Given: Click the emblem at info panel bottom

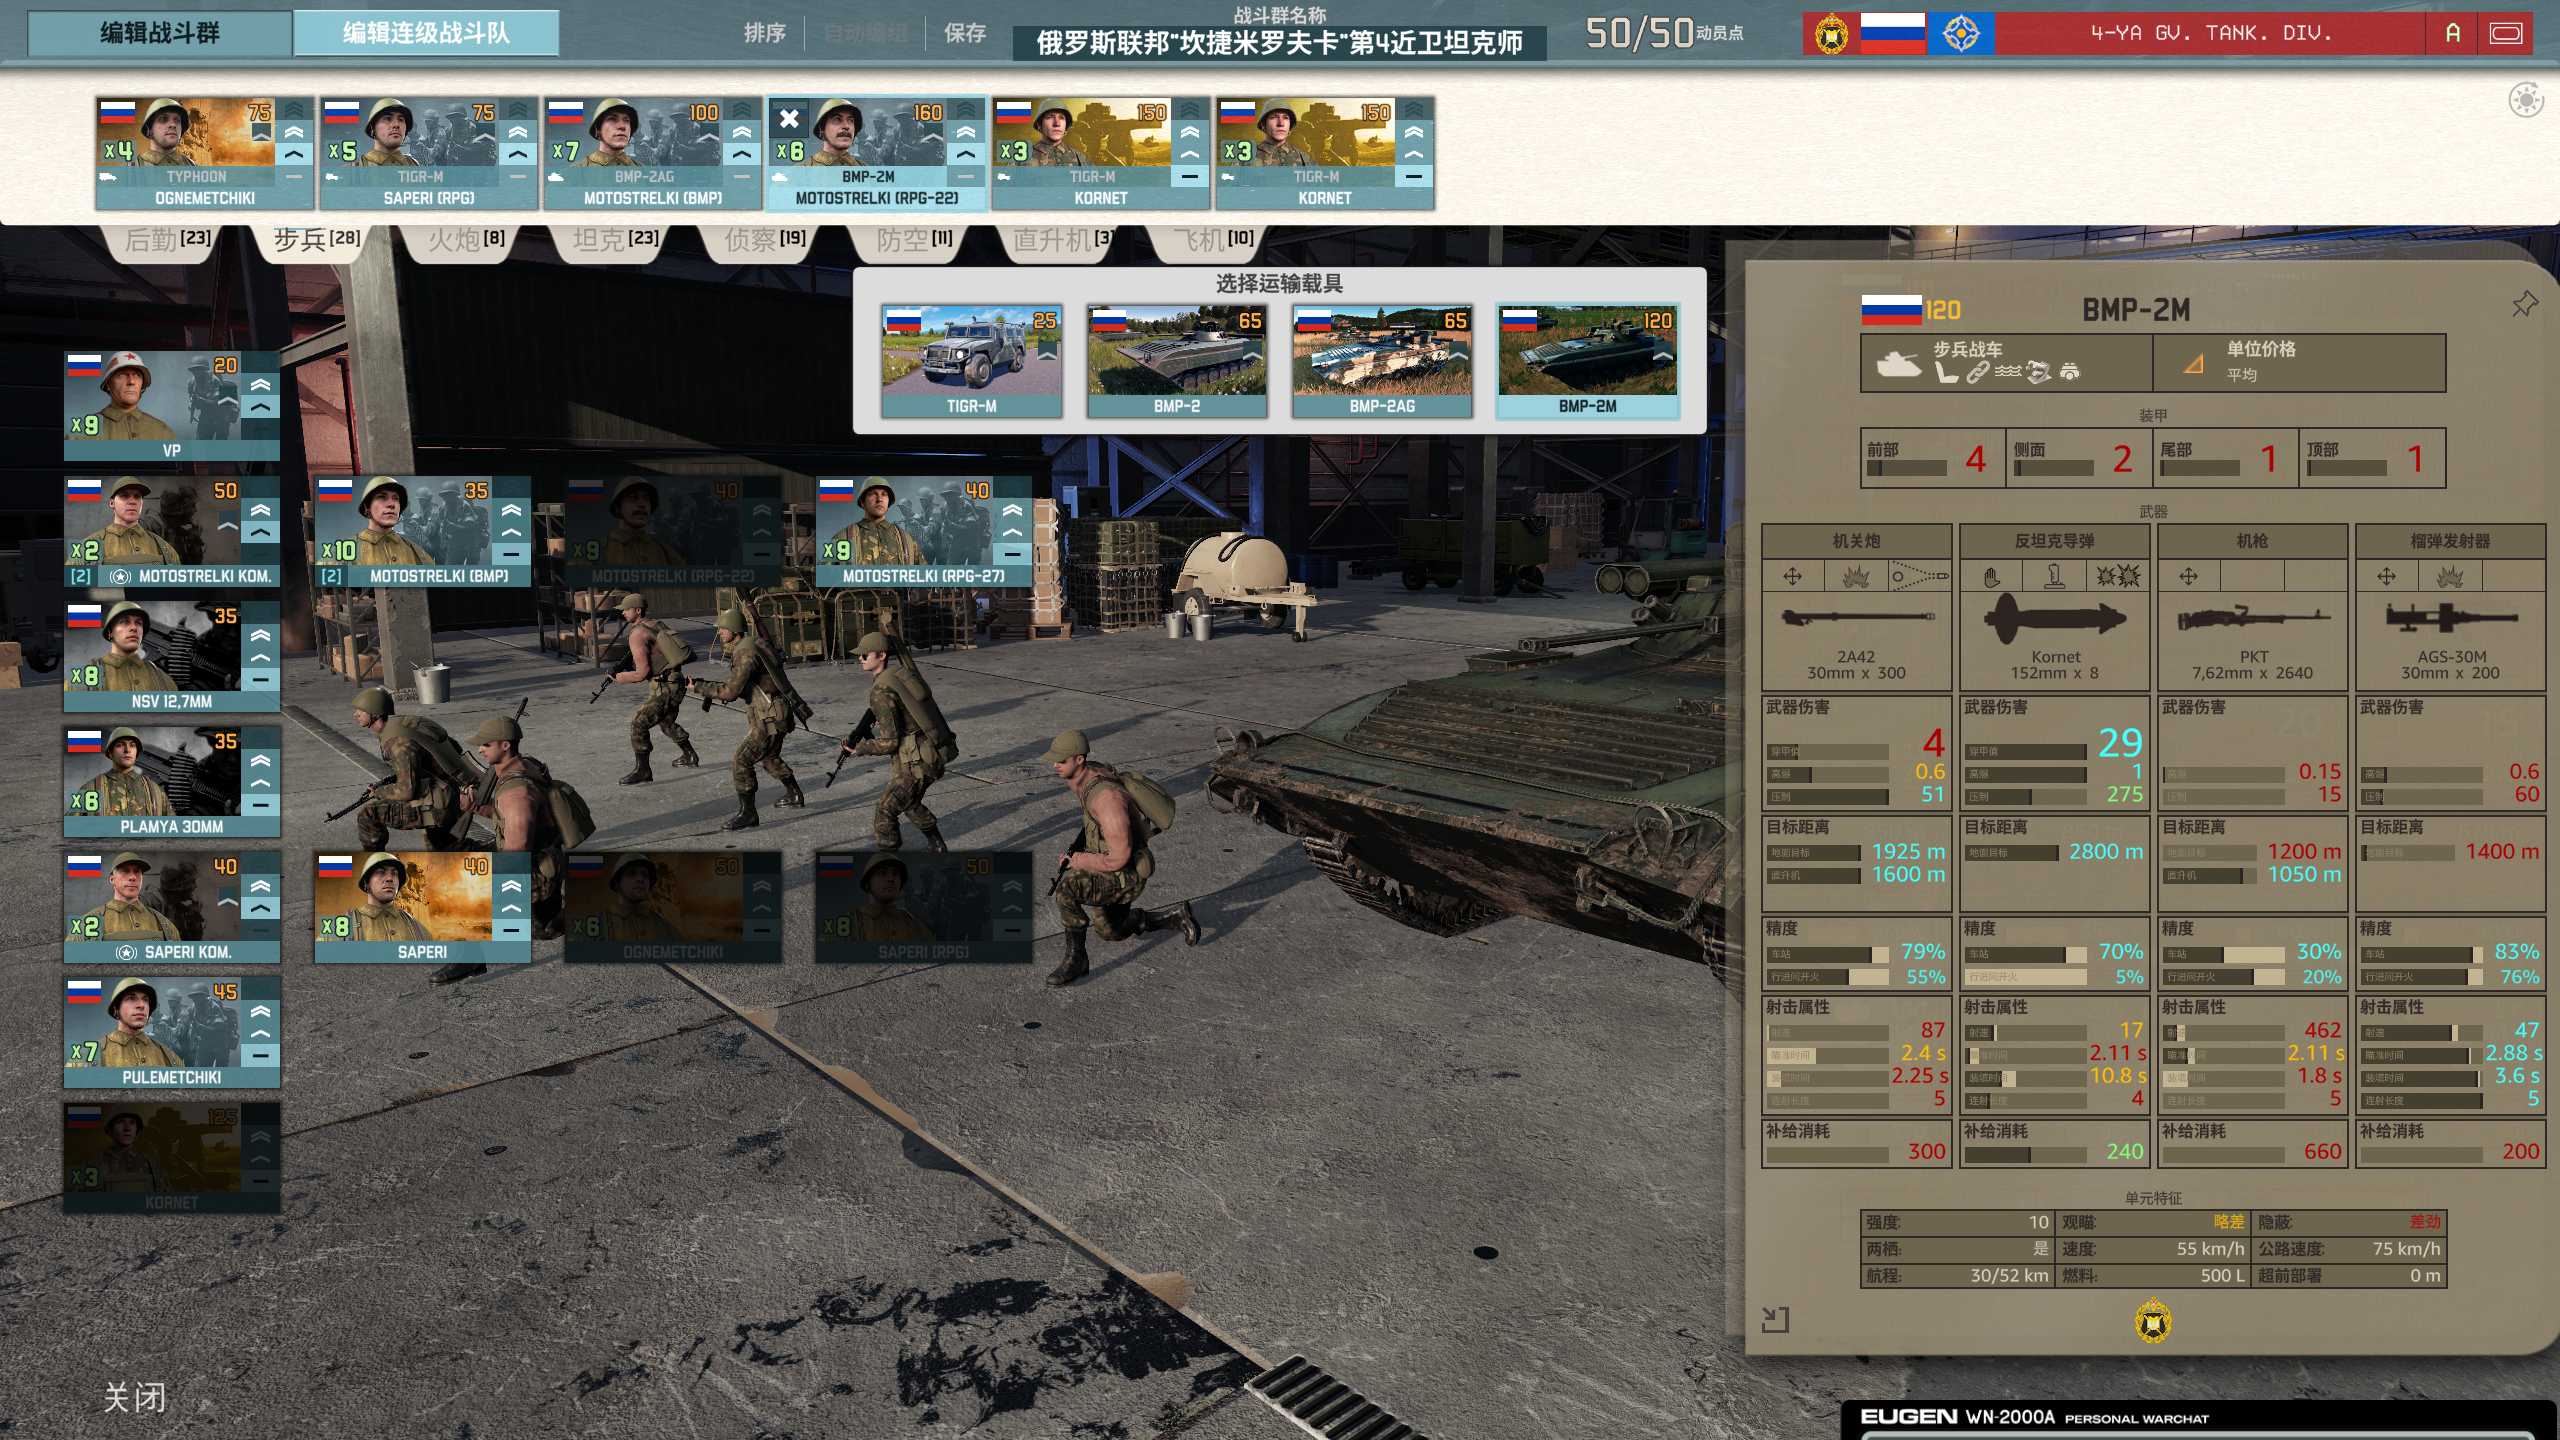Looking at the screenshot, I should pyautogui.click(x=2153, y=1322).
